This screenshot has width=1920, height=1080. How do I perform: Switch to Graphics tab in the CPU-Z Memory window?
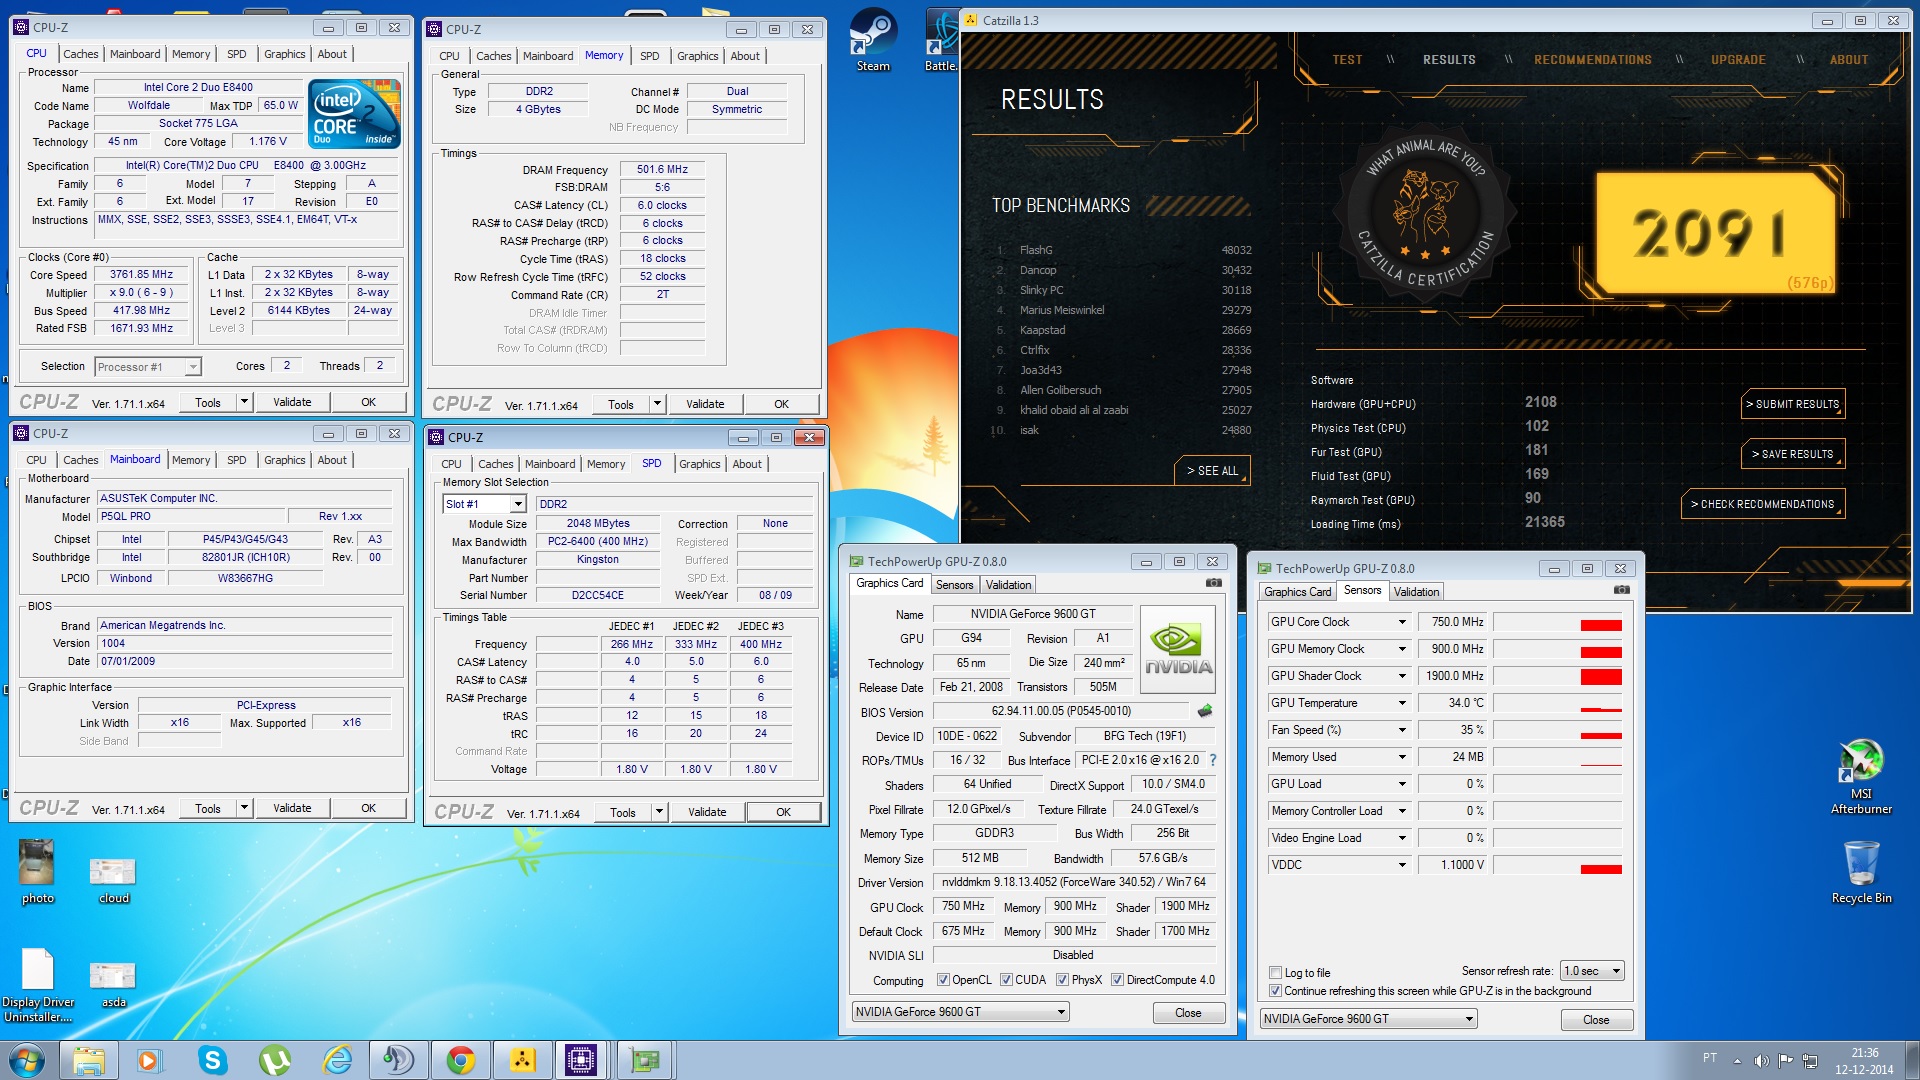point(697,56)
